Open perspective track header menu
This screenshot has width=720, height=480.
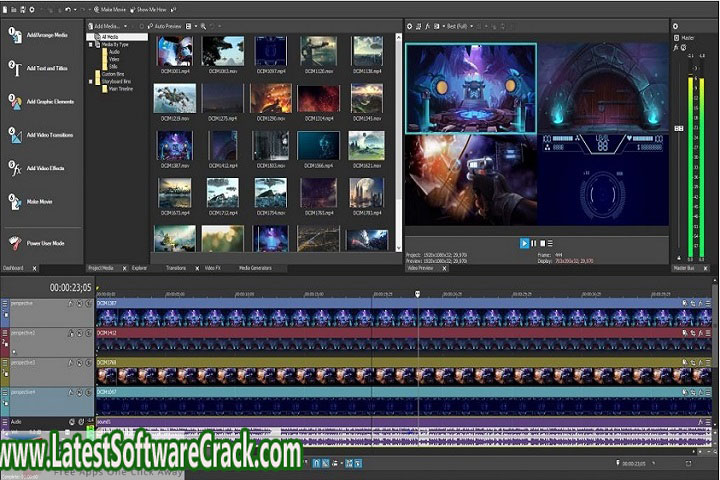tap(5, 303)
